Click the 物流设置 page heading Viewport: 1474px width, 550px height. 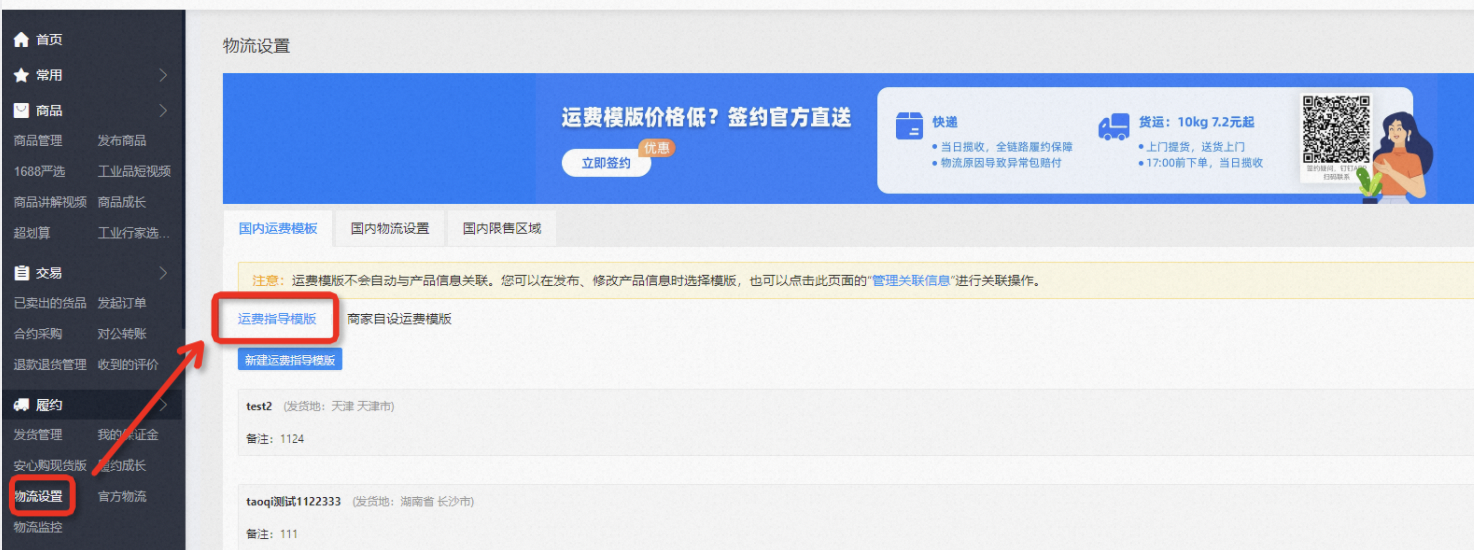click(257, 46)
